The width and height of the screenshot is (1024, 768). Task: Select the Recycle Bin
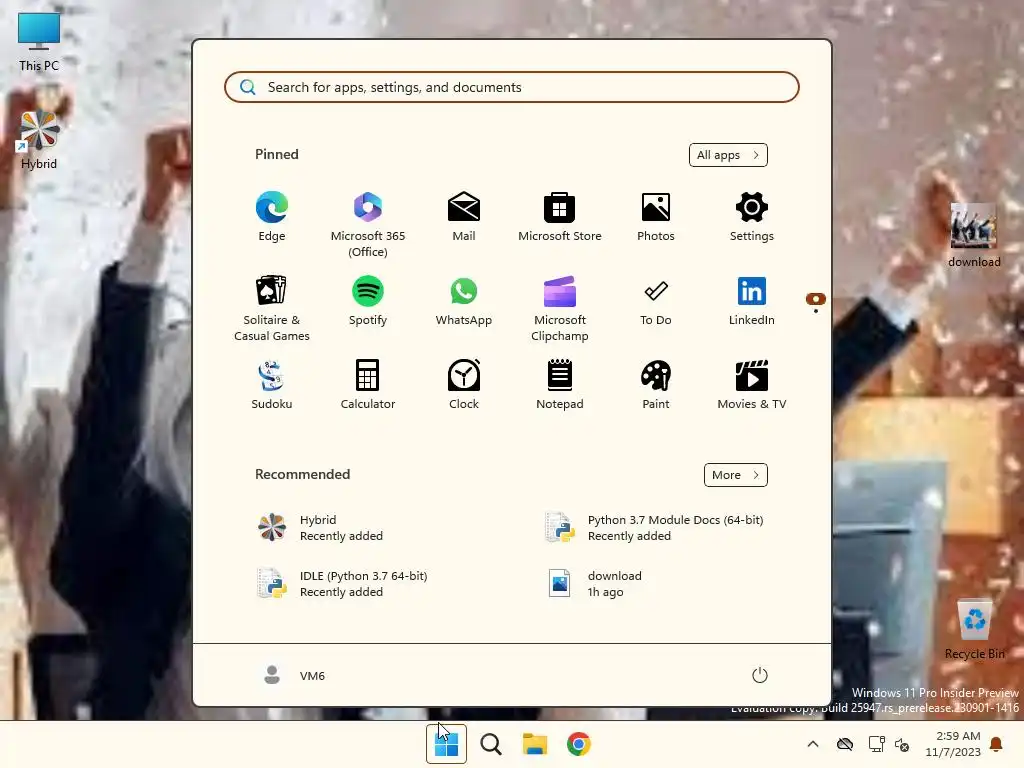[974, 629]
